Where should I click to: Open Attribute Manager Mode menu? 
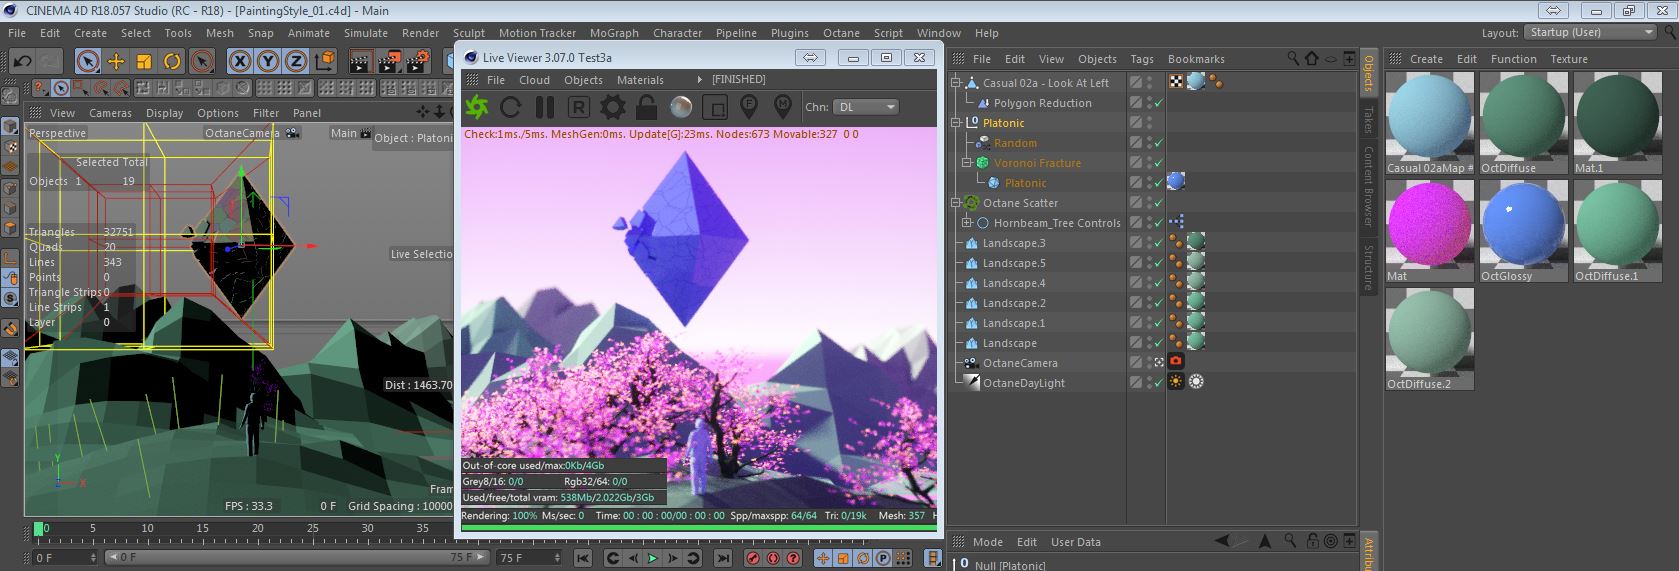(988, 542)
